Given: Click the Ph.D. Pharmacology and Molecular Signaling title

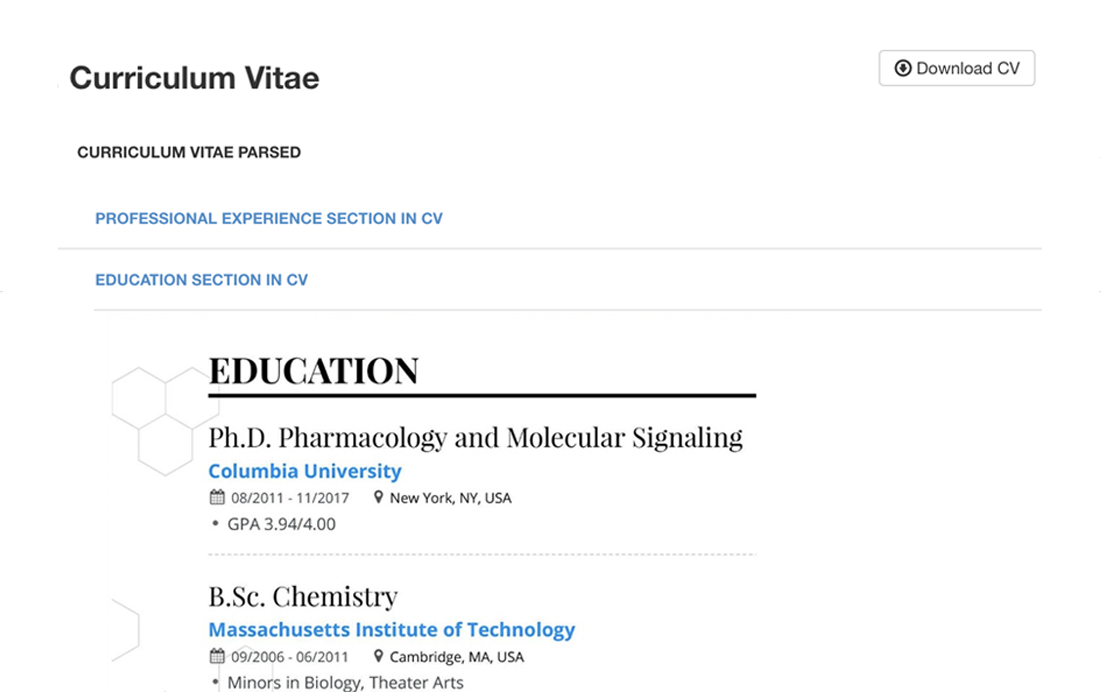Looking at the screenshot, I should click(x=475, y=437).
